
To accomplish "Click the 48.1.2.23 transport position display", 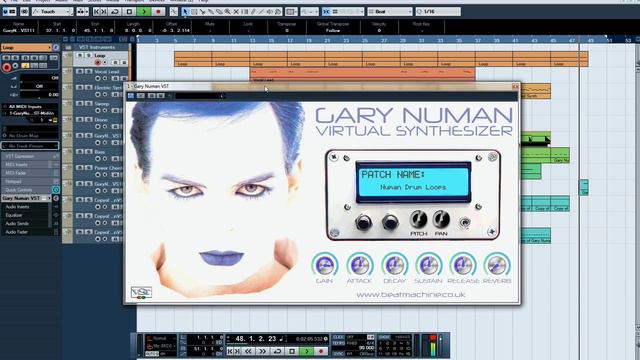I will pyautogui.click(x=256, y=339).
